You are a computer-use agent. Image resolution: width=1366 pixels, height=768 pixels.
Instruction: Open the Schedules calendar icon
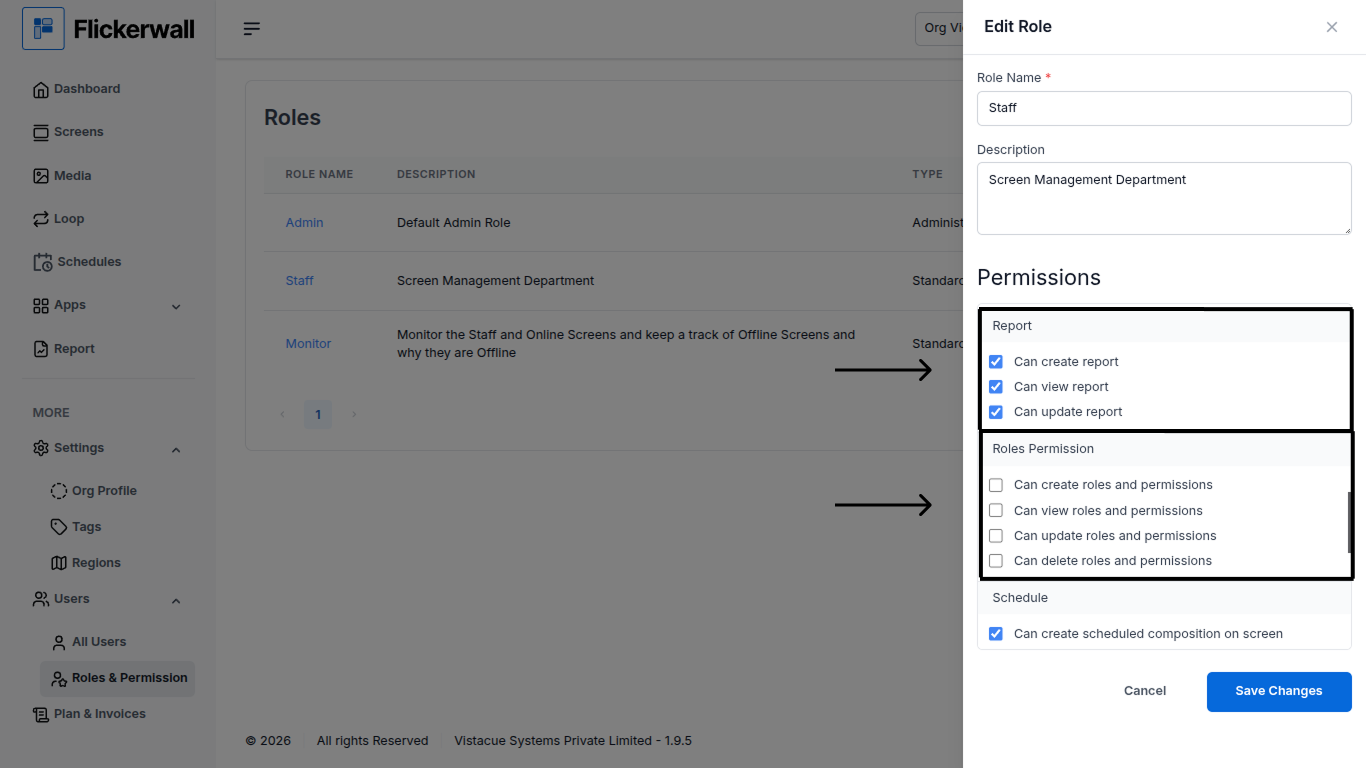[x=43, y=262]
